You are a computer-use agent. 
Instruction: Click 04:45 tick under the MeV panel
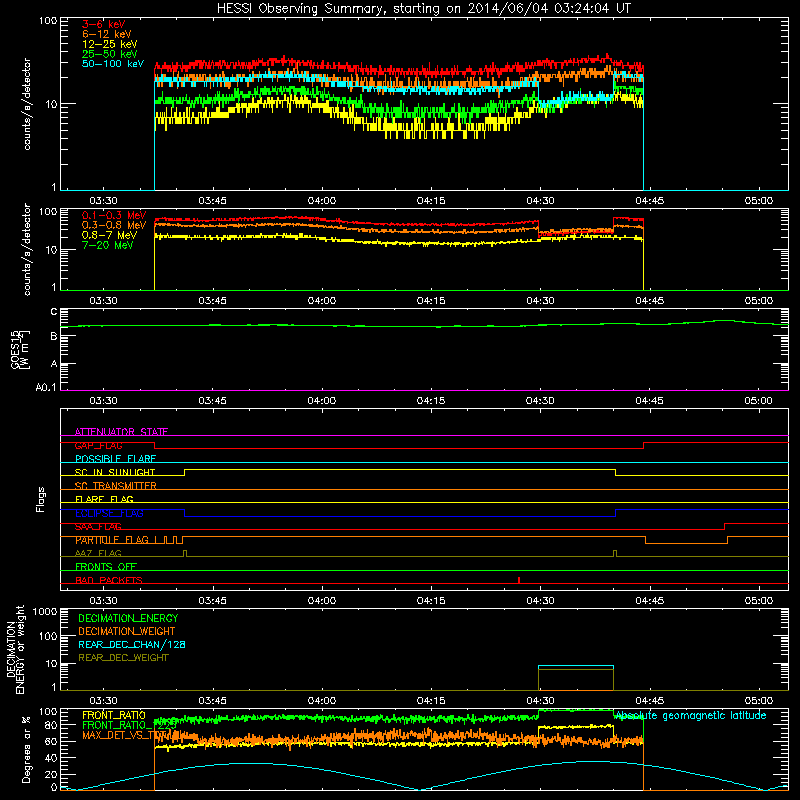click(649, 301)
